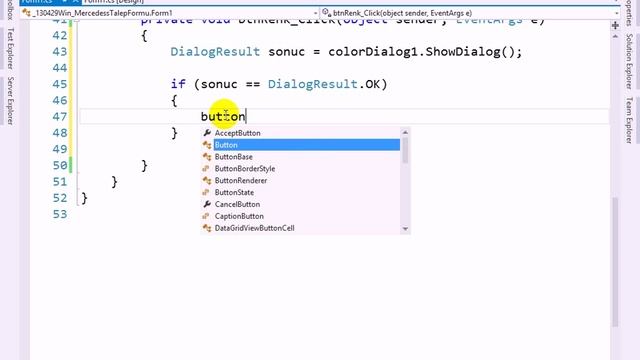Viewport: 640px width, 360px height.
Task: Click the class icon beside ButtonRenderer
Action: [207, 180]
